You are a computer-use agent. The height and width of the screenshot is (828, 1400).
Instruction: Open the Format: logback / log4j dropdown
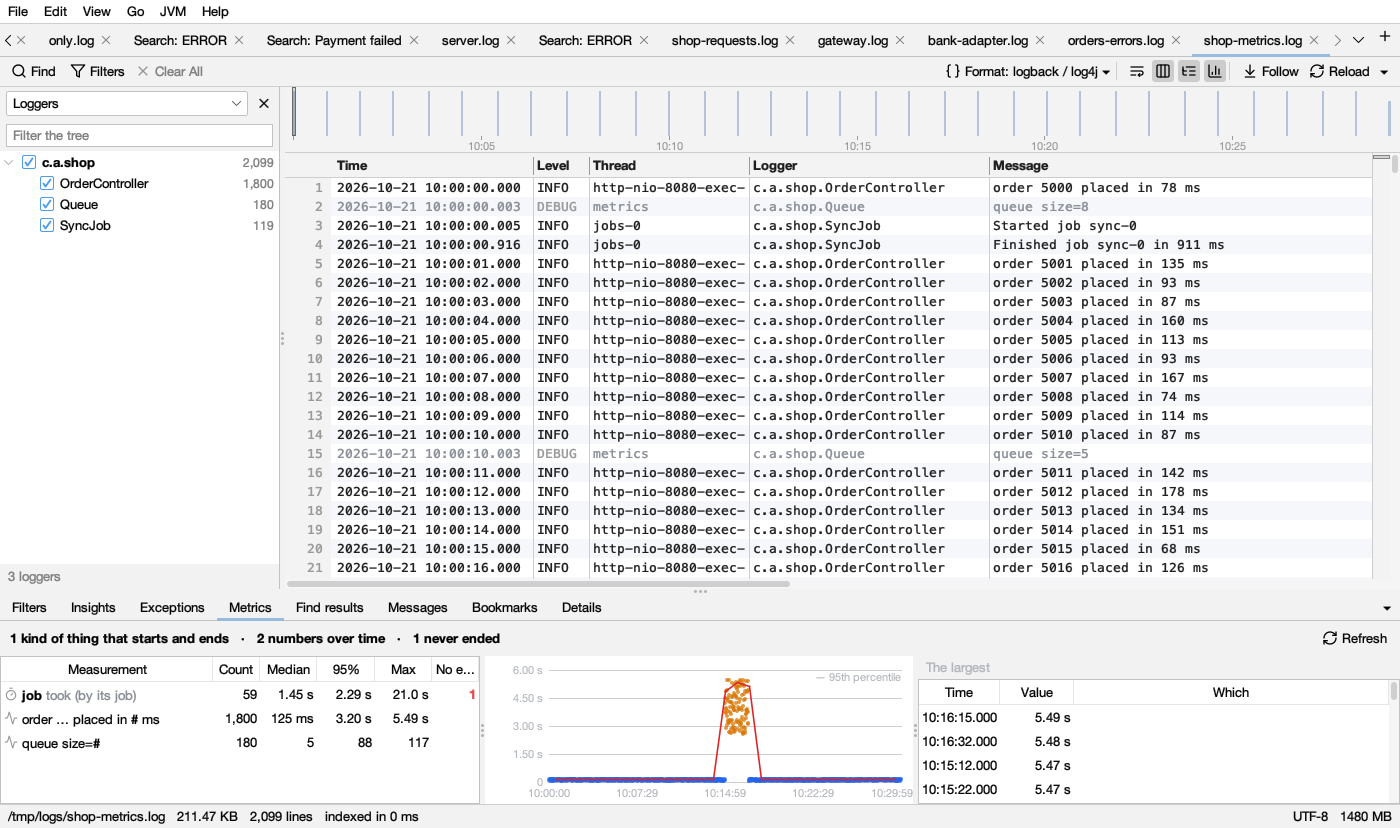(x=1028, y=71)
